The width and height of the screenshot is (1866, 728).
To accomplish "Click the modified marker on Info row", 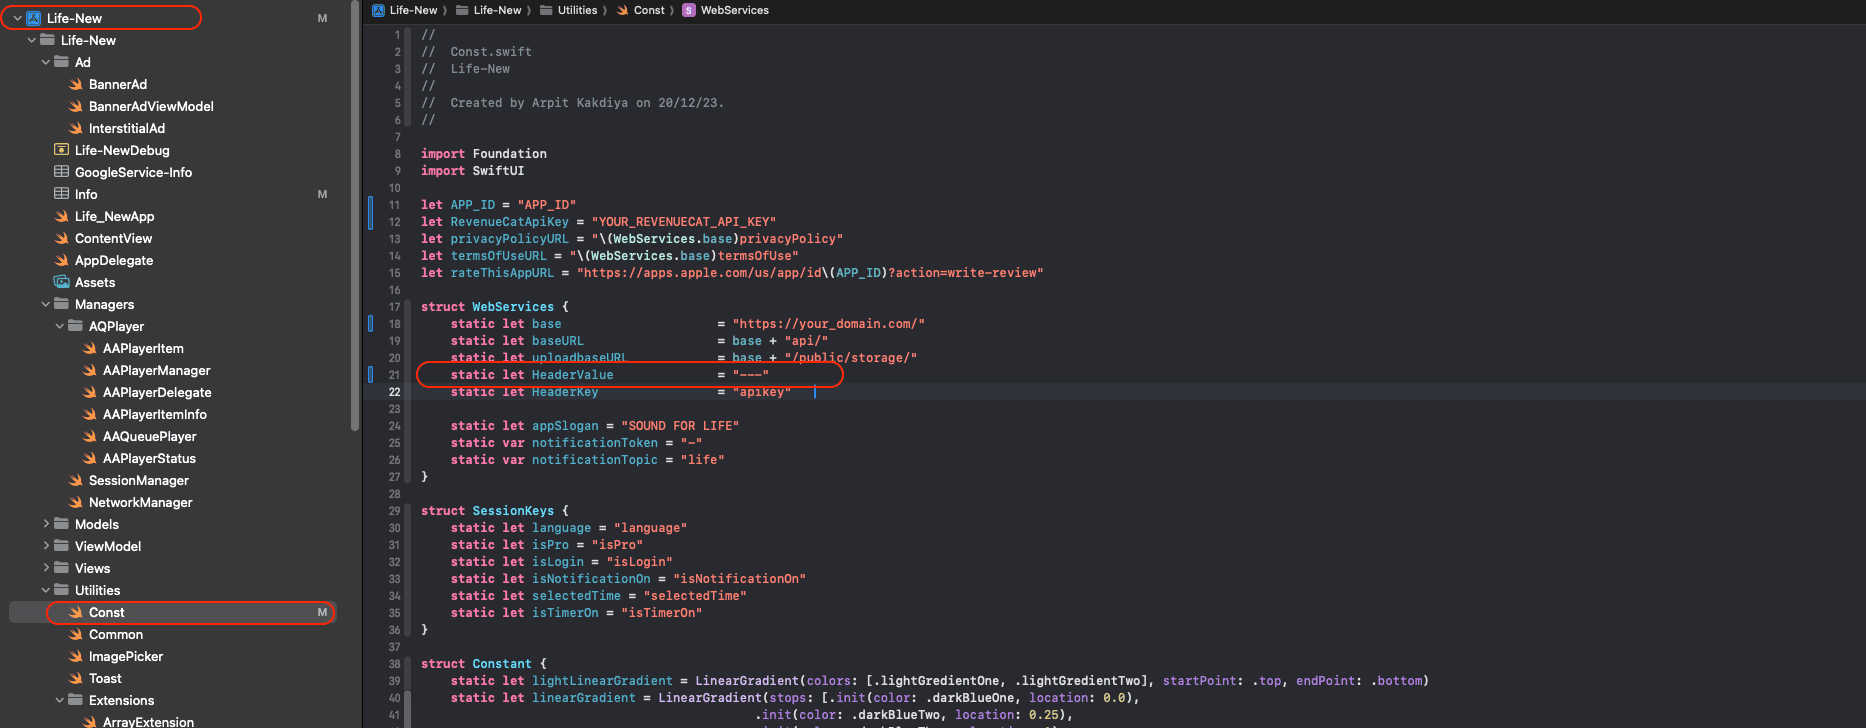I will [x=322, y=194].
